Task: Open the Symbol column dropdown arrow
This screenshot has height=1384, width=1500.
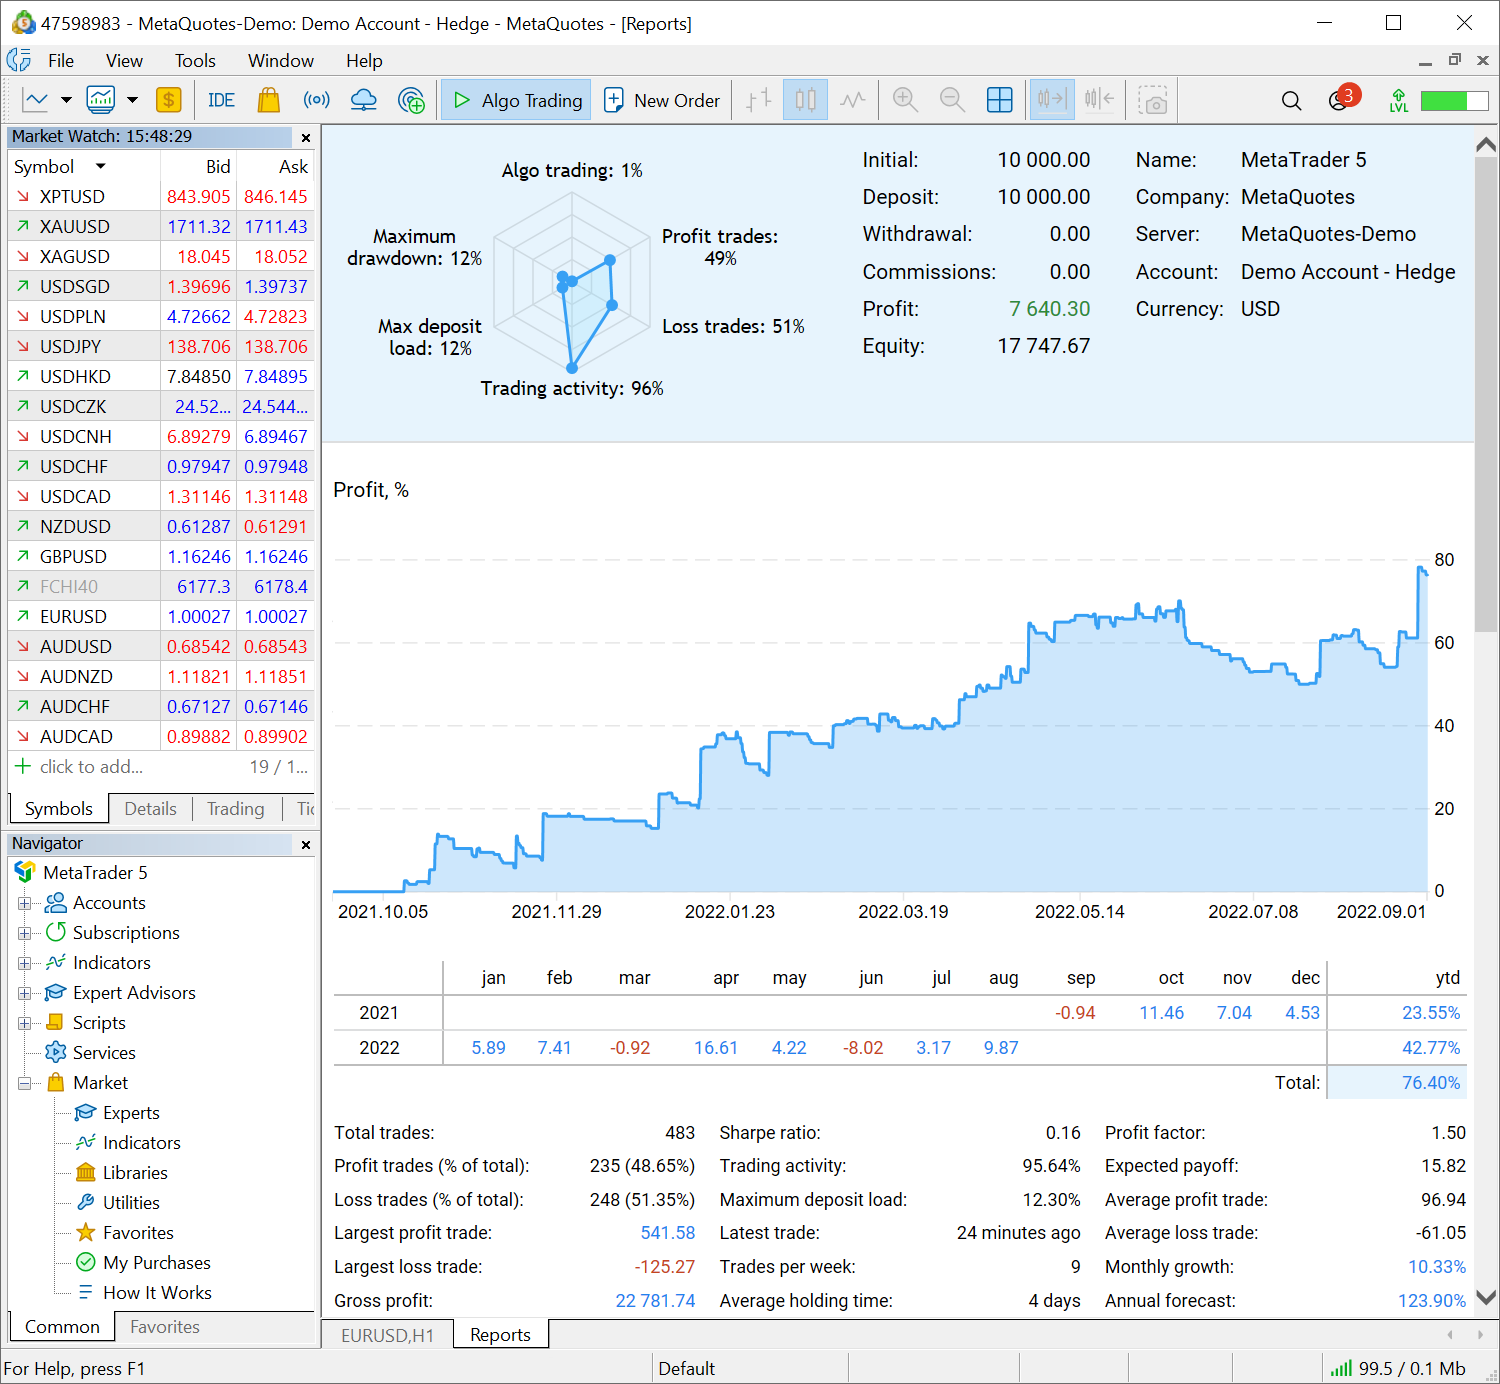Action: click(x=100, y=167)
